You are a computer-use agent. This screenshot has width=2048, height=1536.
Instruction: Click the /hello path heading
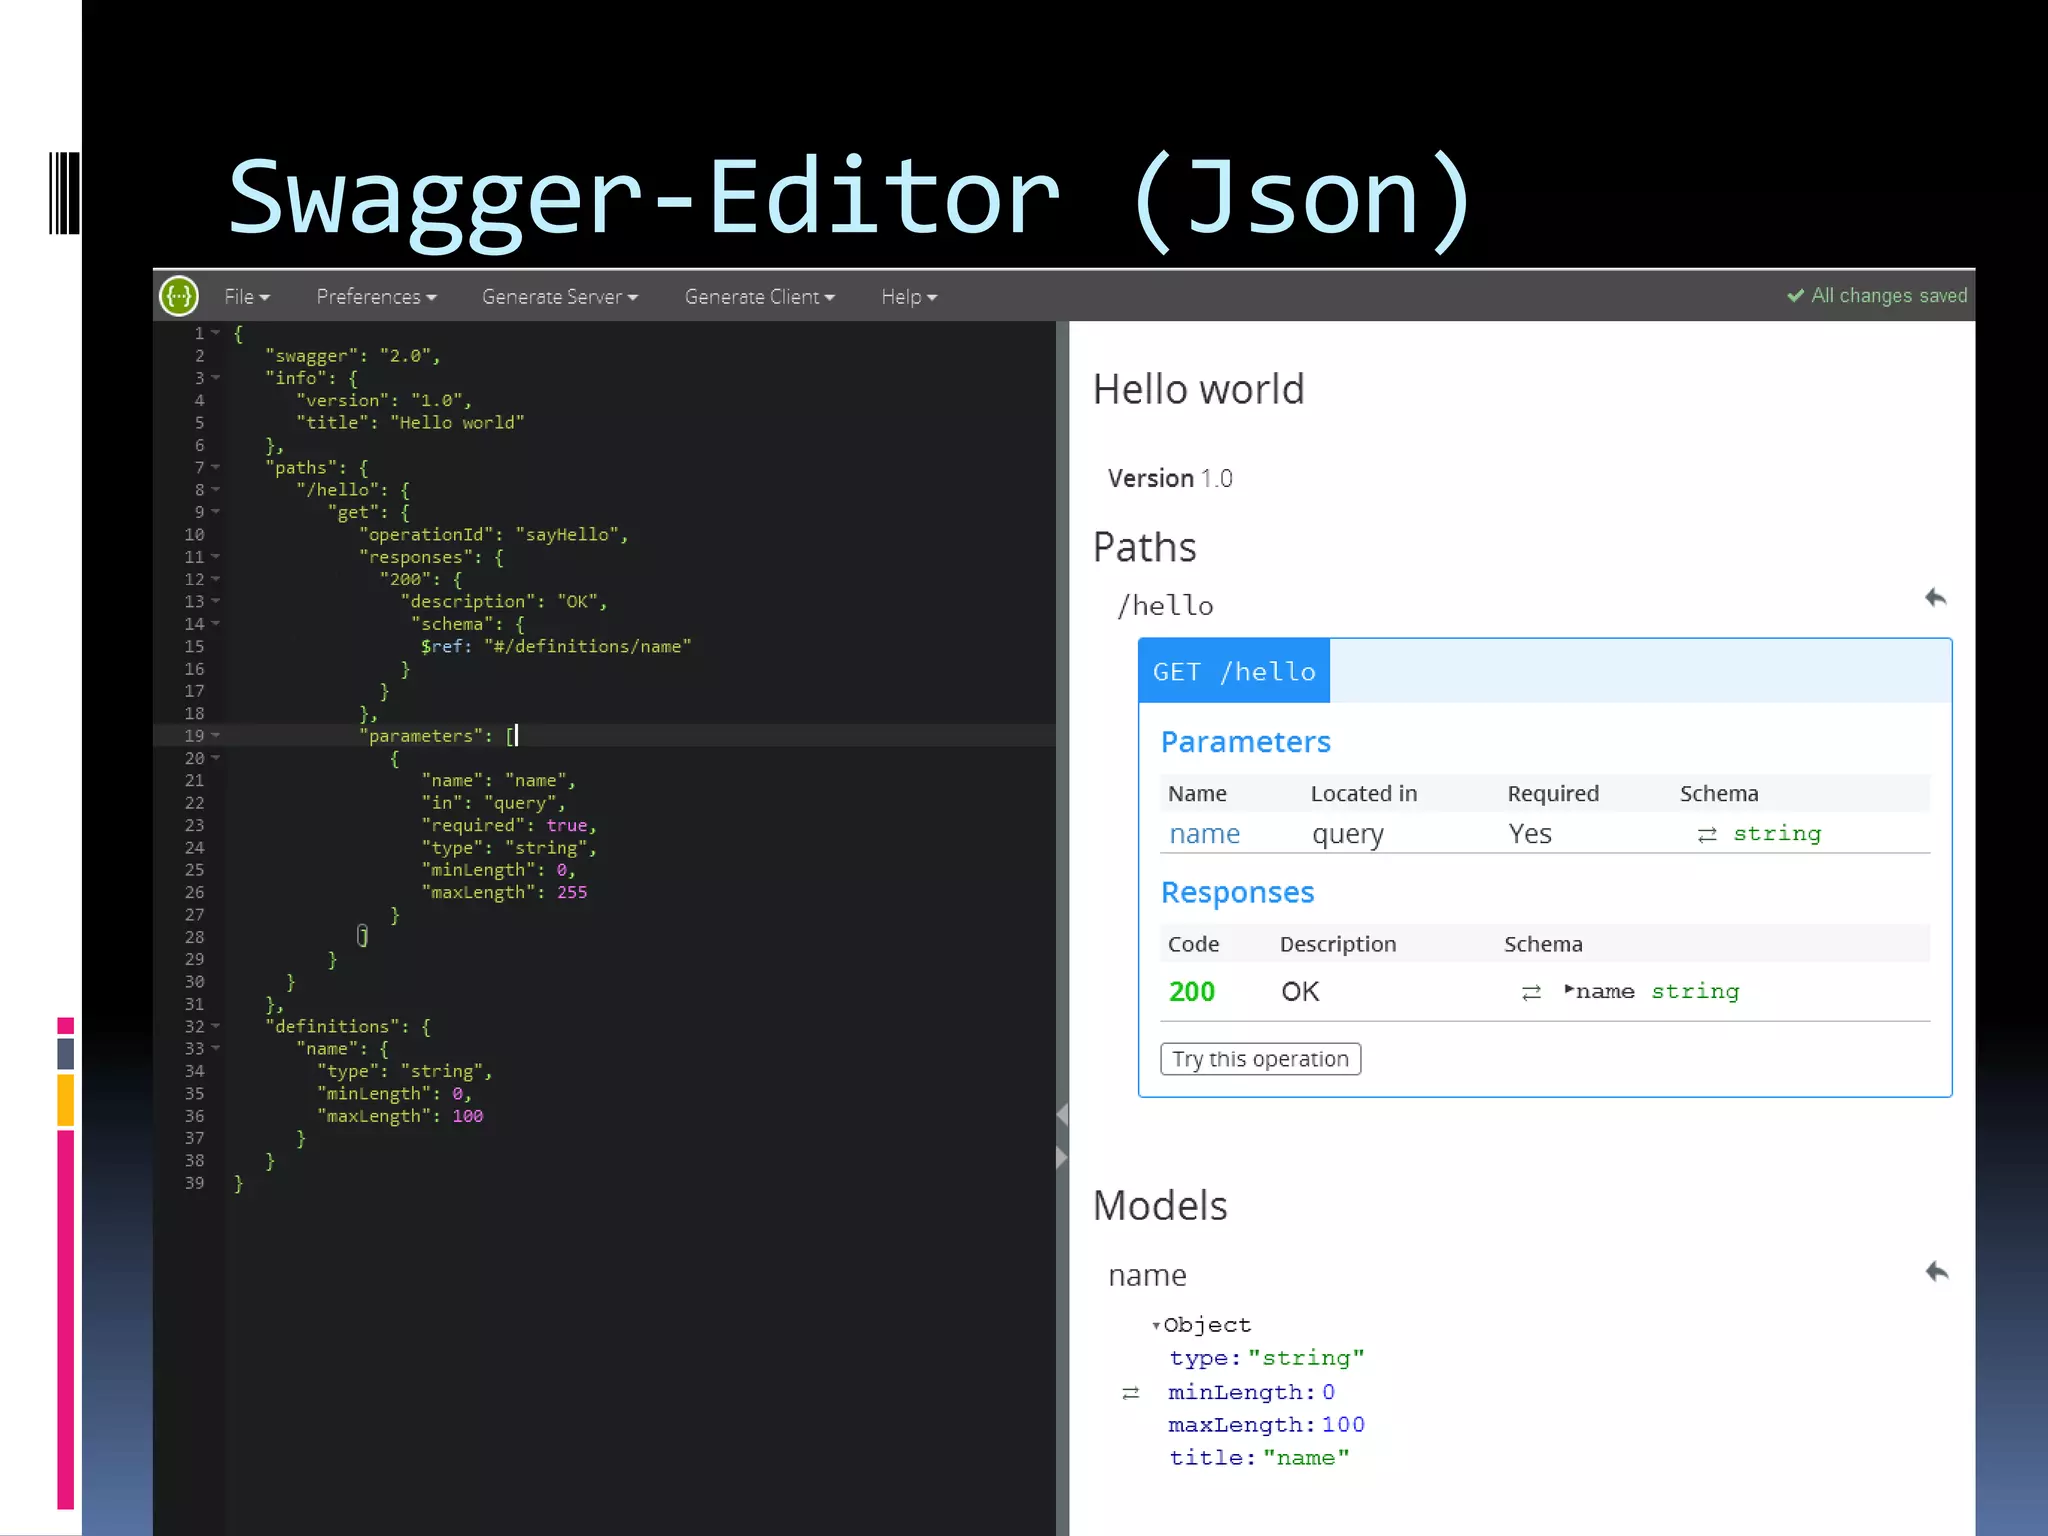pos(1165,606)
